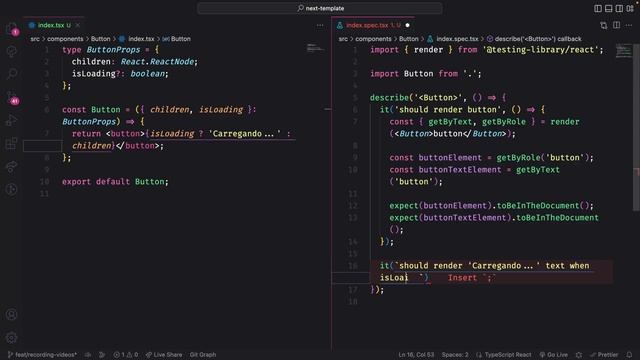Screen dimensions: 640x360
Task: Open Git Graph from status bar
Action: (x=203, y=355)
